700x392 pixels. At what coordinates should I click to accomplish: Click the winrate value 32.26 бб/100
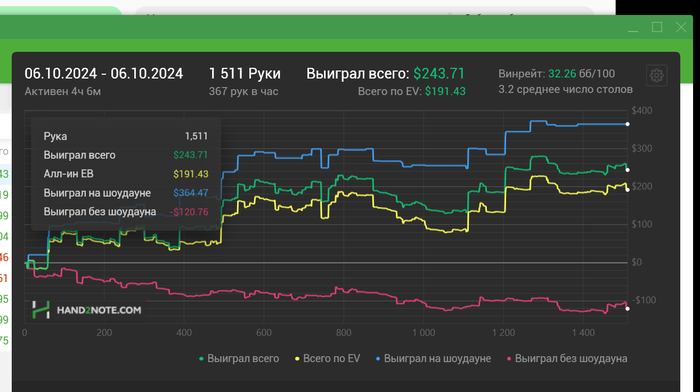[x=581, y=74]
